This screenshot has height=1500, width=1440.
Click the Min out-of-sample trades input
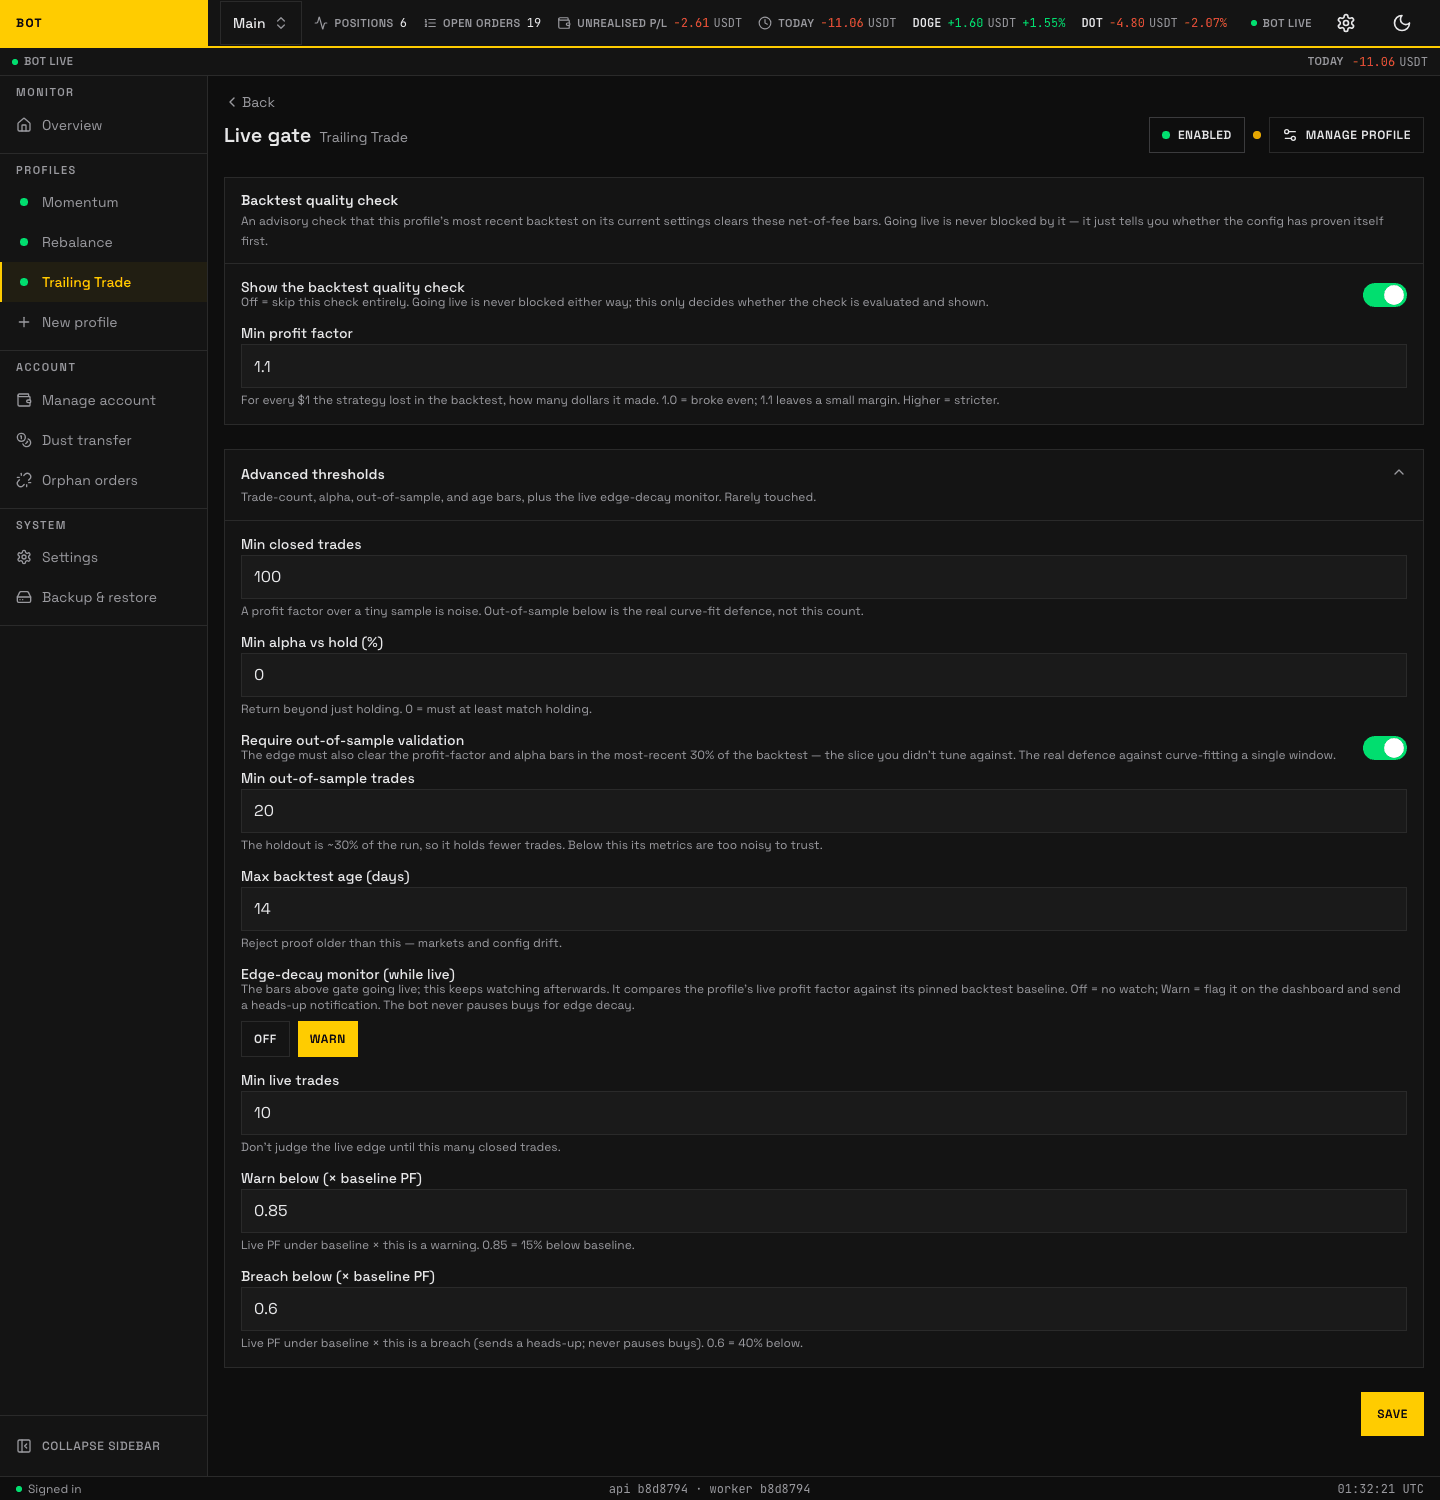(824, 811)
